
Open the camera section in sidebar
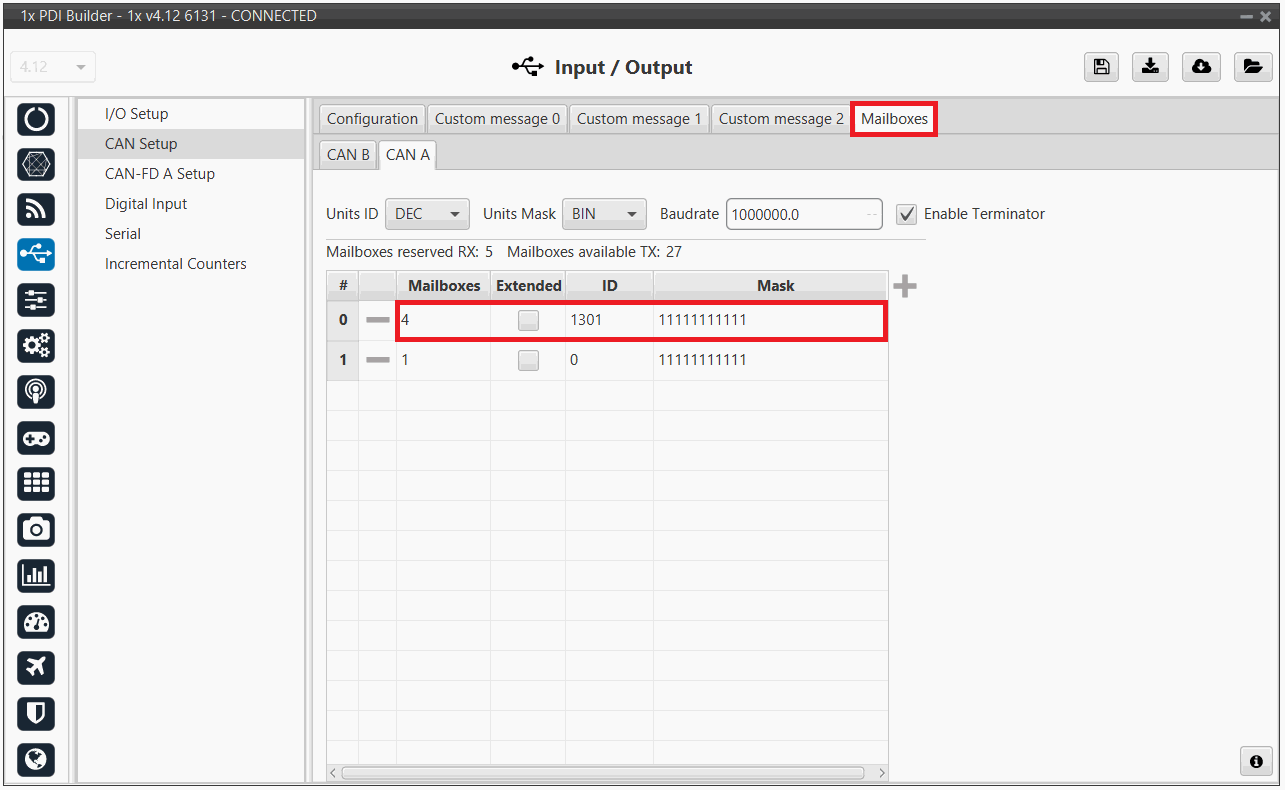pyautogui.click(x=37, y=529)
